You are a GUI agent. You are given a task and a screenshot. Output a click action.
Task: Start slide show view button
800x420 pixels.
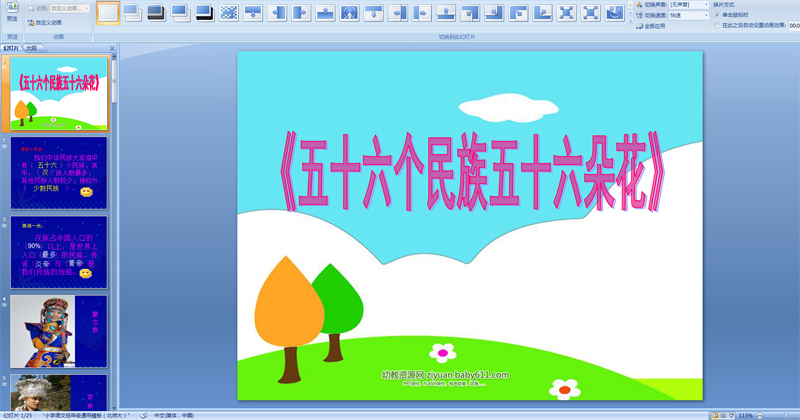coord(731,416)
